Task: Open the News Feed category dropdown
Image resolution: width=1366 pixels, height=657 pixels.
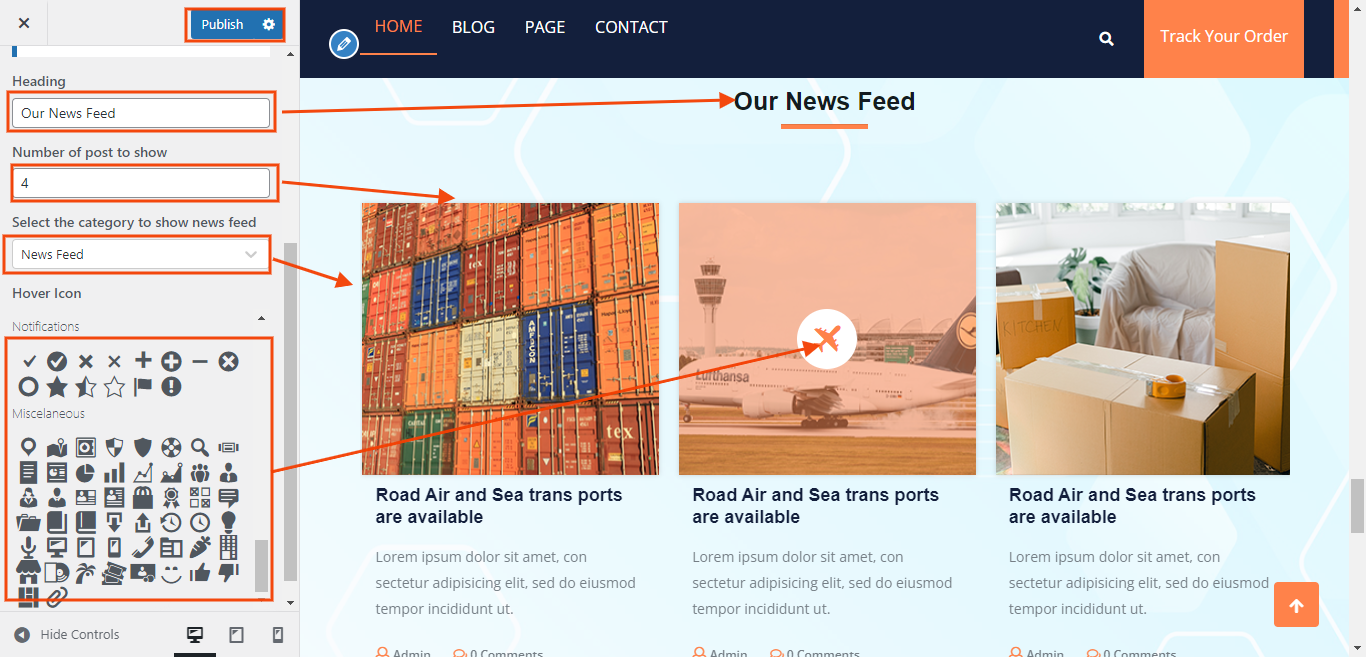Action: coord(140,255)
